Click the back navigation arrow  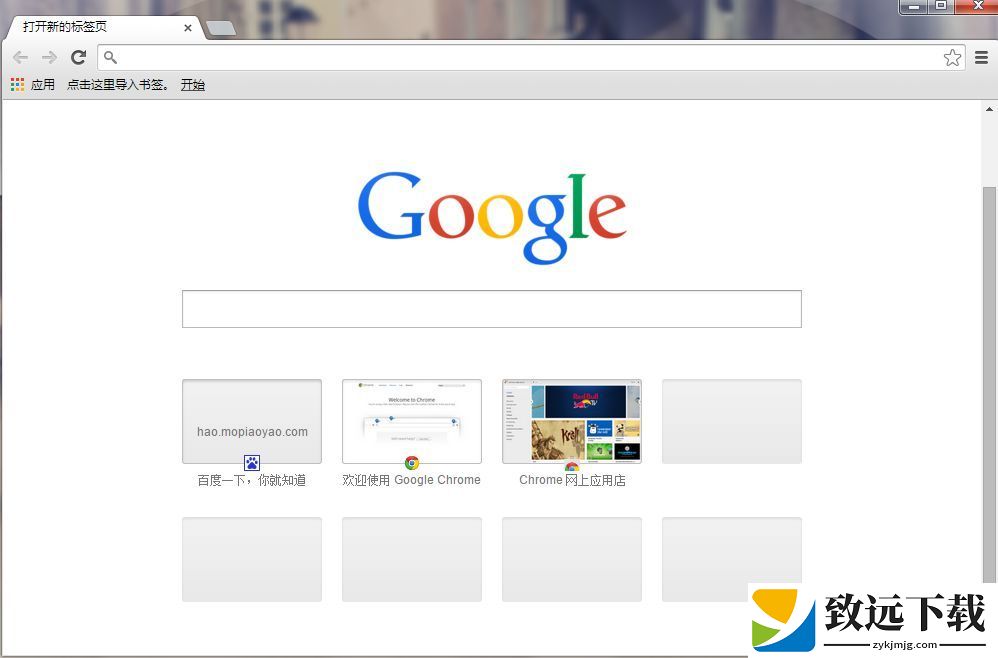click(x=20, y=58)
